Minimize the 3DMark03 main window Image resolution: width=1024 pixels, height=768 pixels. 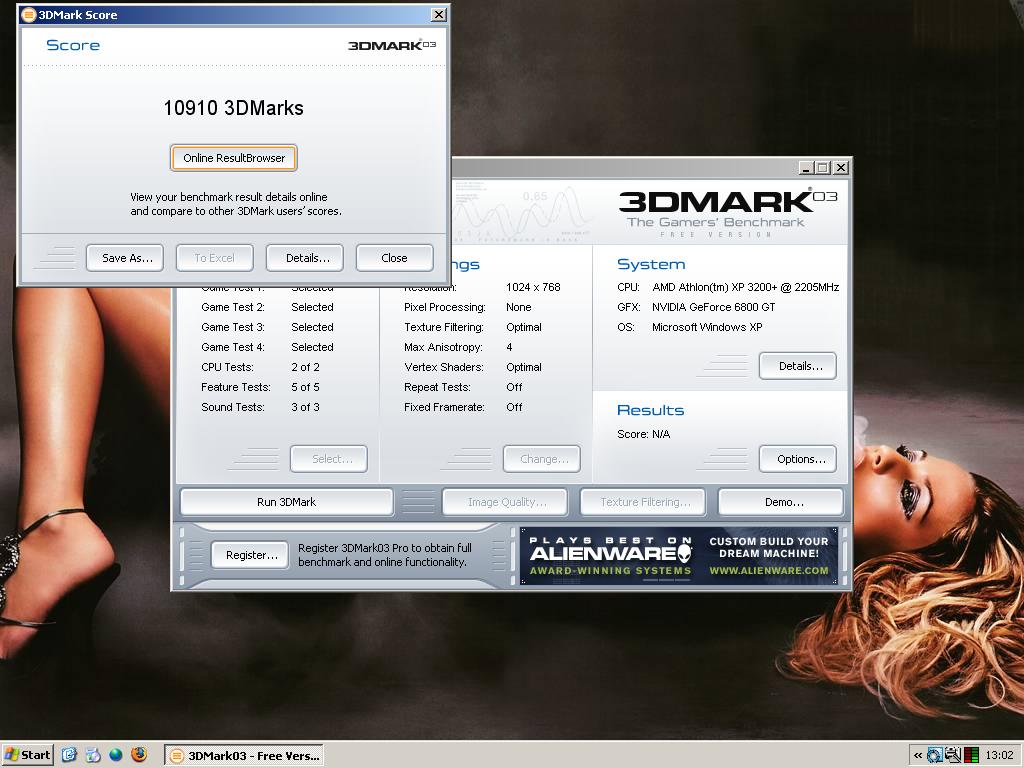coord(806,168)
